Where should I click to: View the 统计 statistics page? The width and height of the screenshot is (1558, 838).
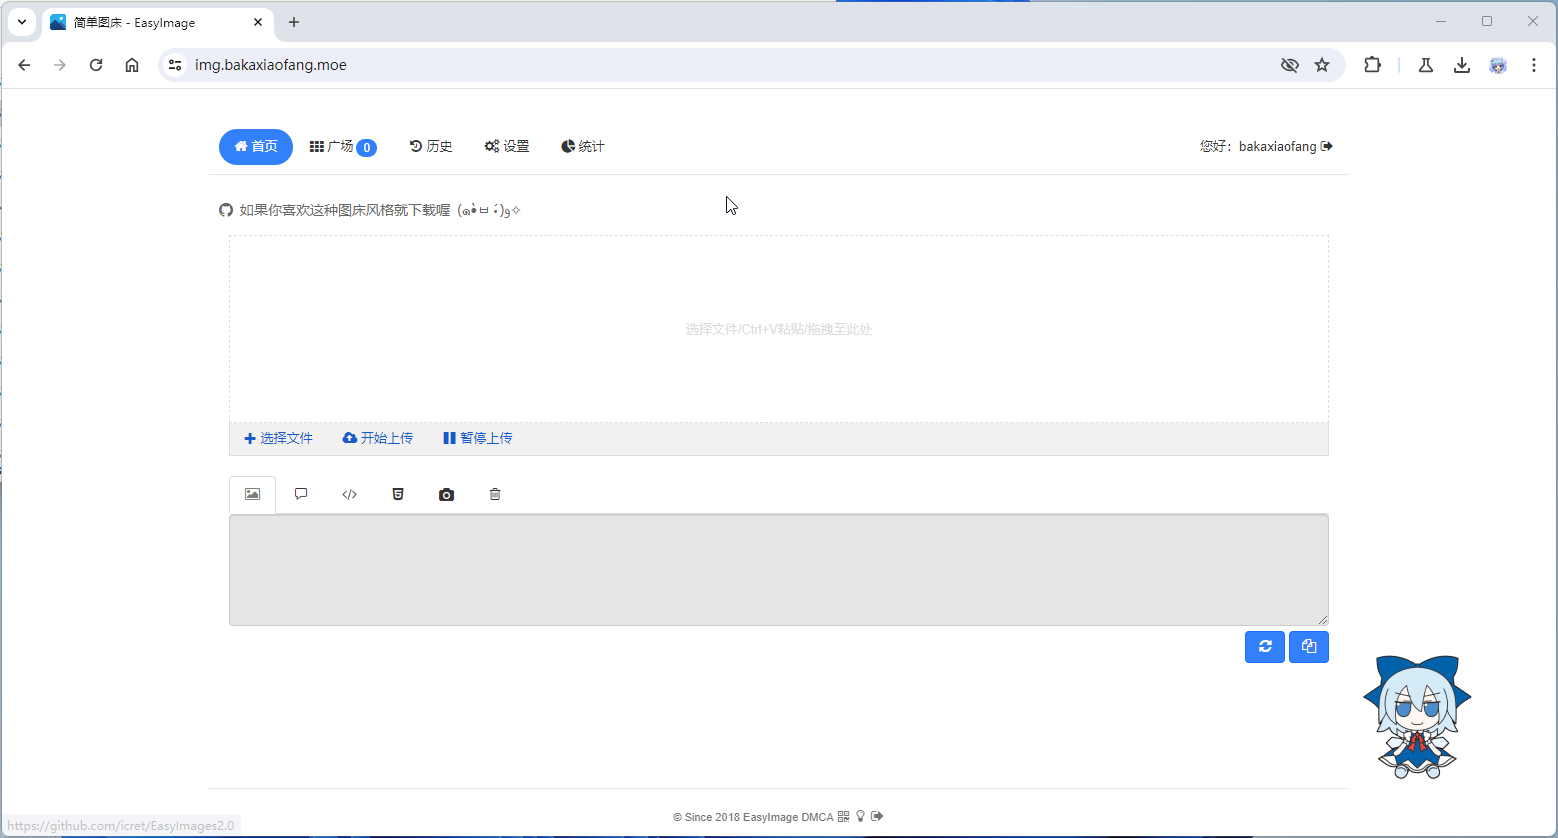pyautogui.click(x=583, y=147)
